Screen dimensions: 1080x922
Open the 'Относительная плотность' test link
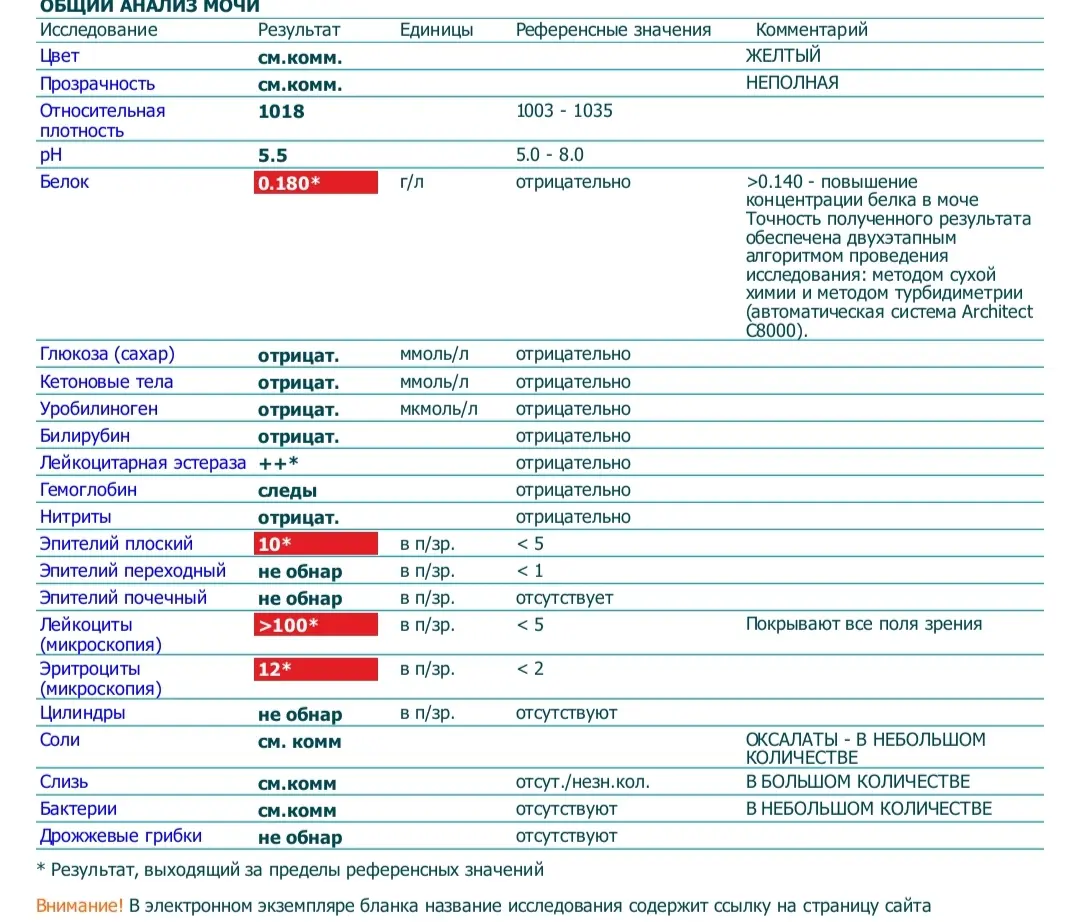pyautogui.click(x=102, y=121)
